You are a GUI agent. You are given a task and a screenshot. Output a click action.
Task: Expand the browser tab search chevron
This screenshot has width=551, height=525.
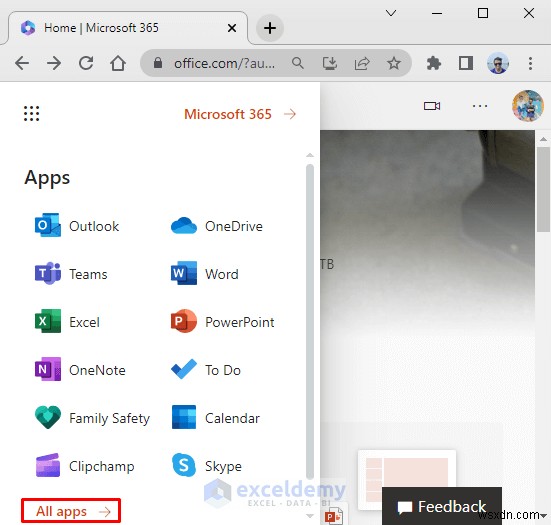click(391, 13)
